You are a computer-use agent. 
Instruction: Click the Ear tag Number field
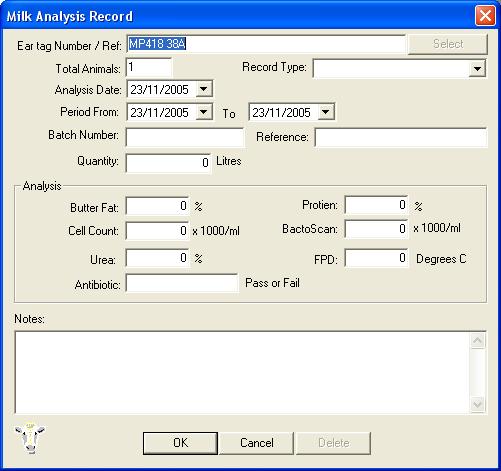tap(266, 44)
